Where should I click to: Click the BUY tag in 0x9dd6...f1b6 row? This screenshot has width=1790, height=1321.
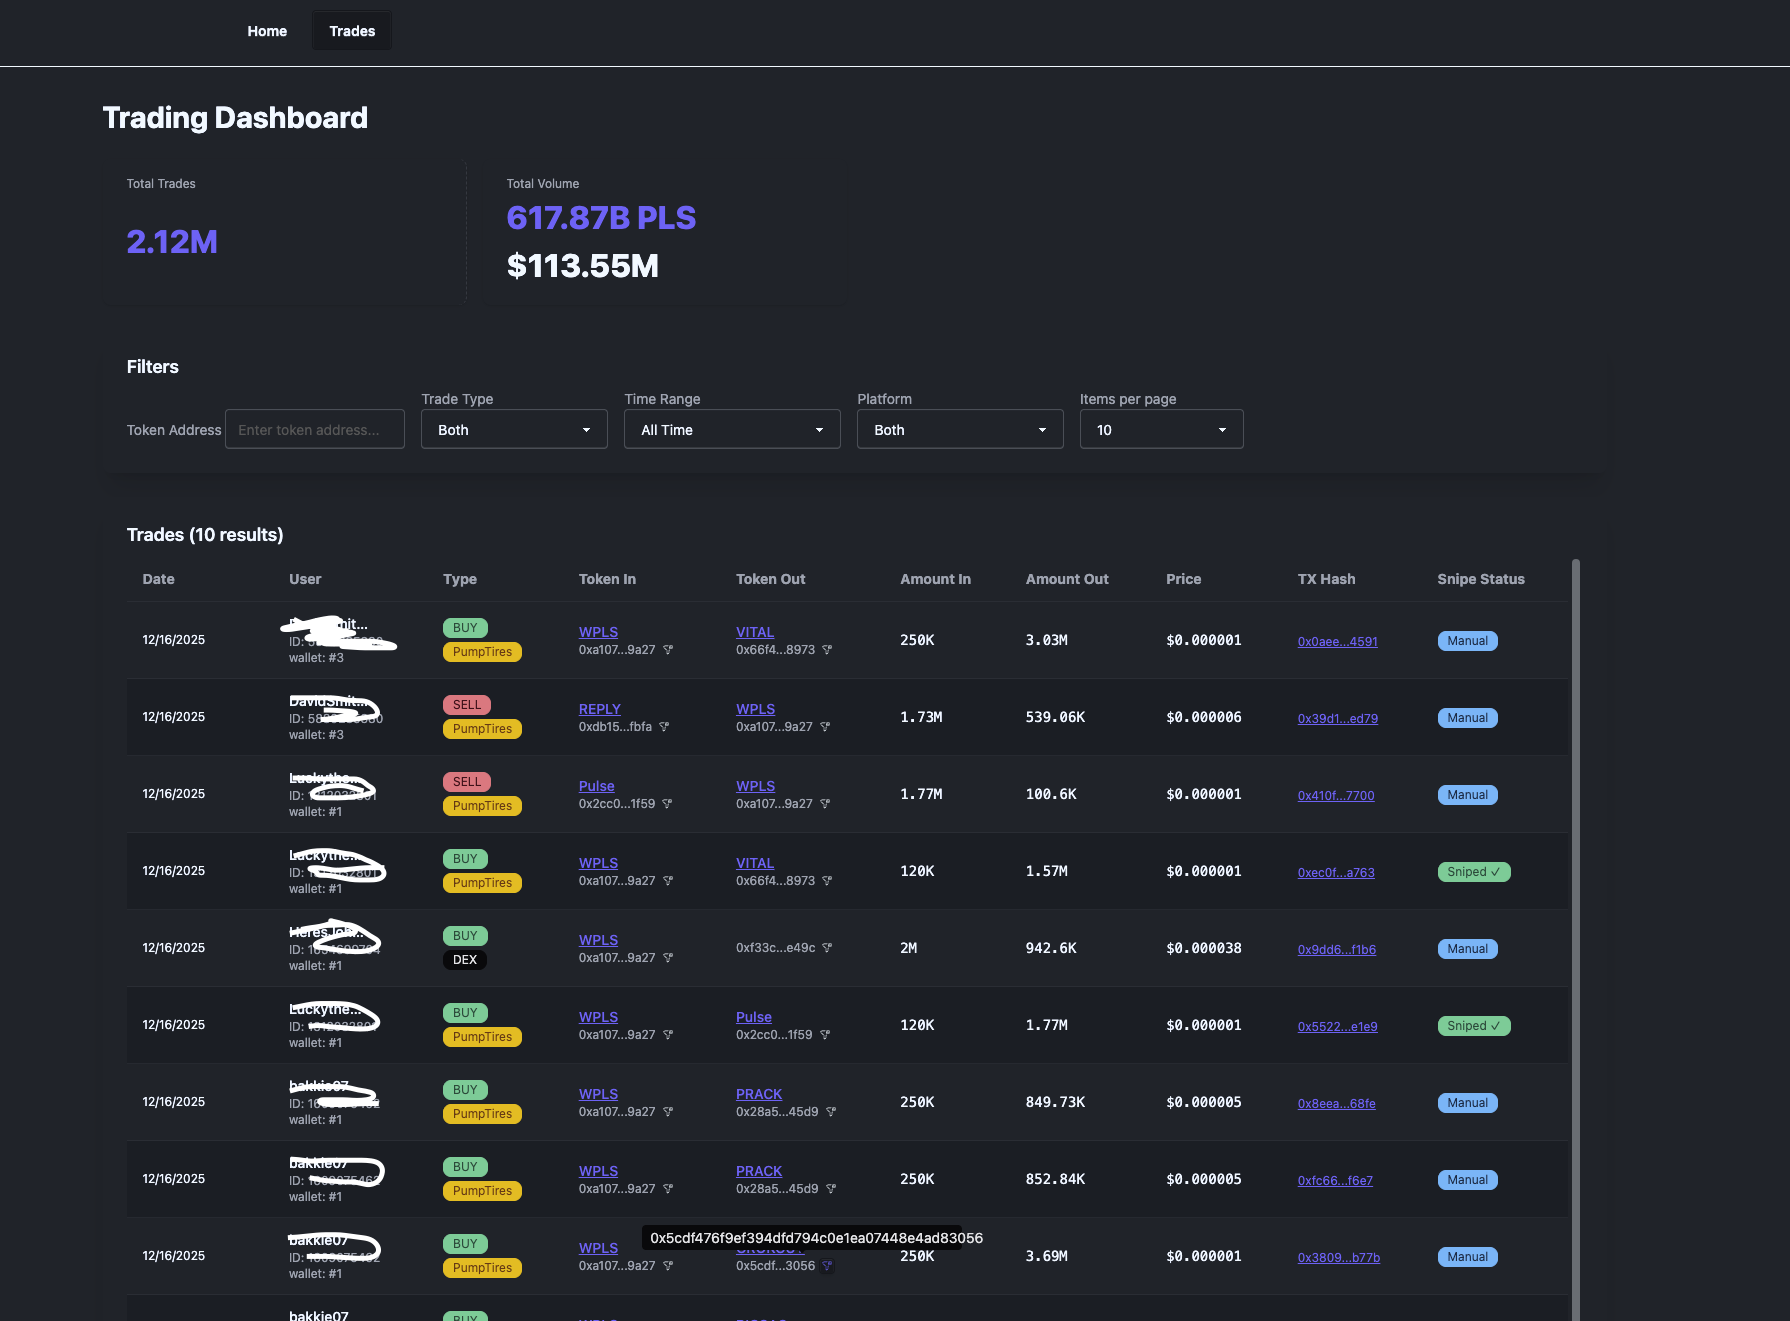click(x=465, y=936)
